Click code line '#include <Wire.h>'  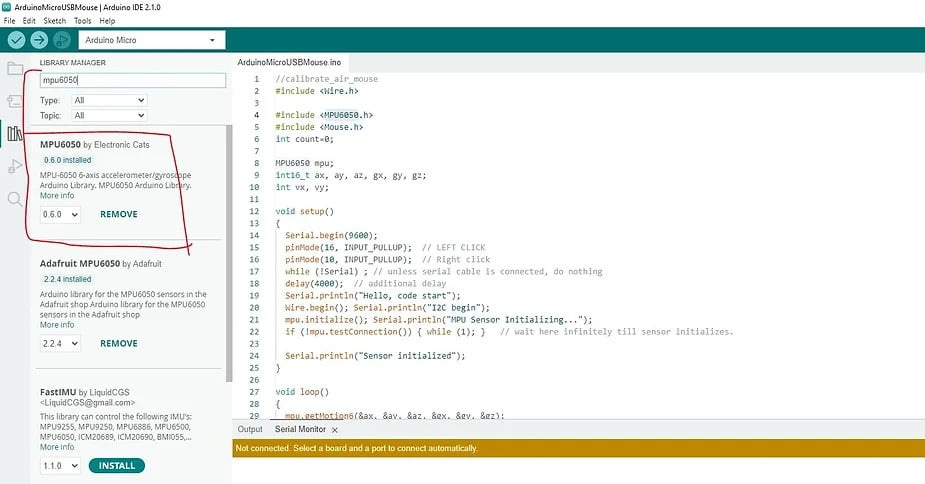(317, 91)
